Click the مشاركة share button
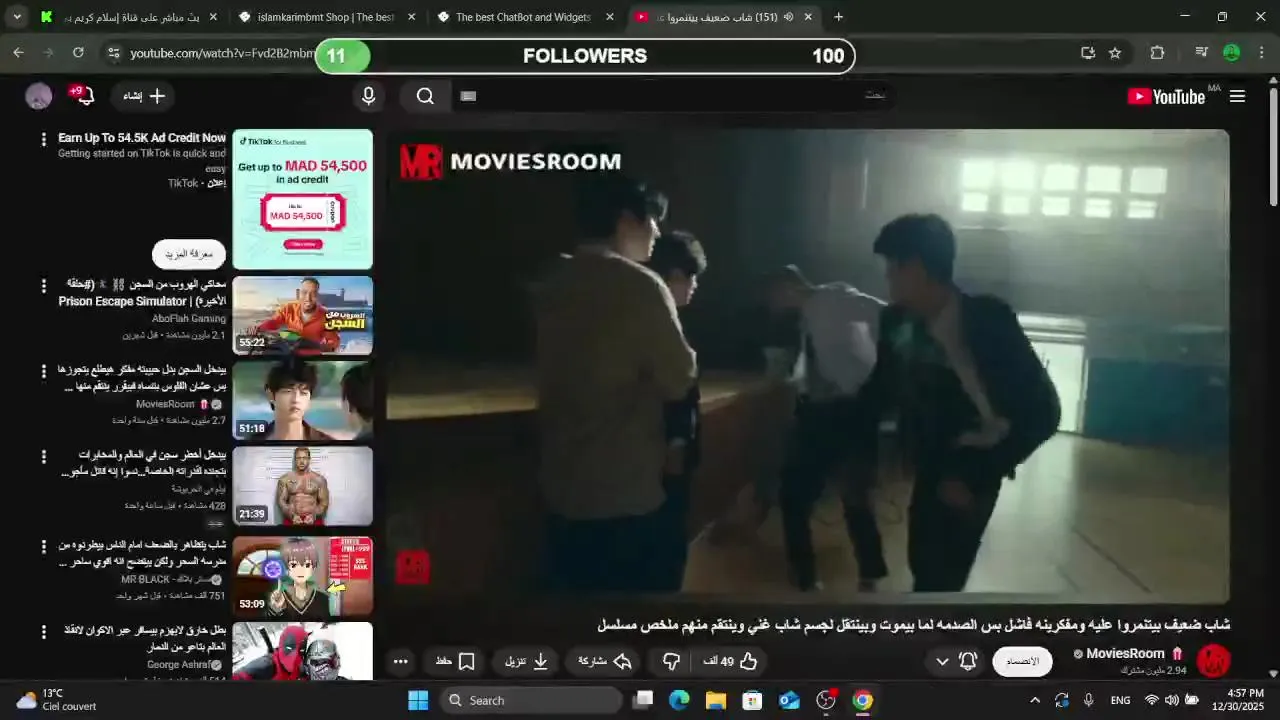 coord(605,661)
